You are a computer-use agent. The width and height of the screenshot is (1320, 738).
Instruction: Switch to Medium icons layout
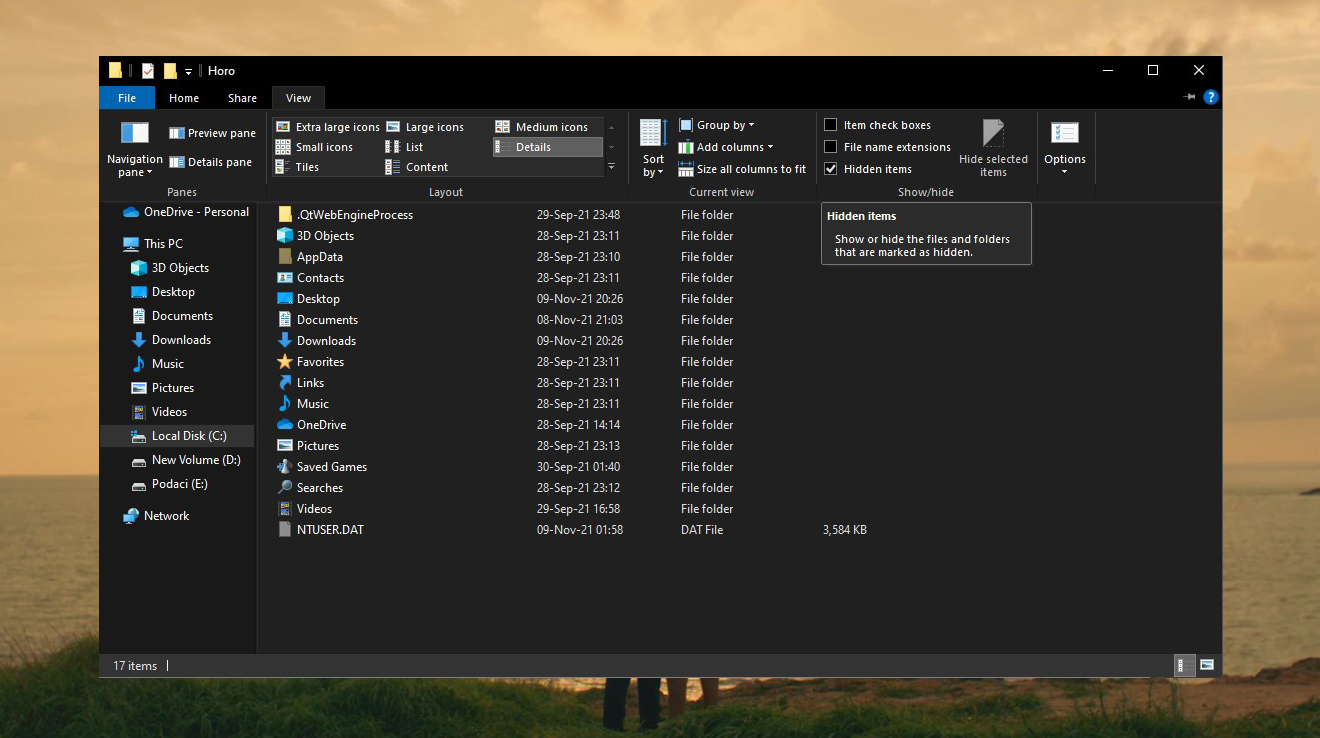click(x=548, y=126)
